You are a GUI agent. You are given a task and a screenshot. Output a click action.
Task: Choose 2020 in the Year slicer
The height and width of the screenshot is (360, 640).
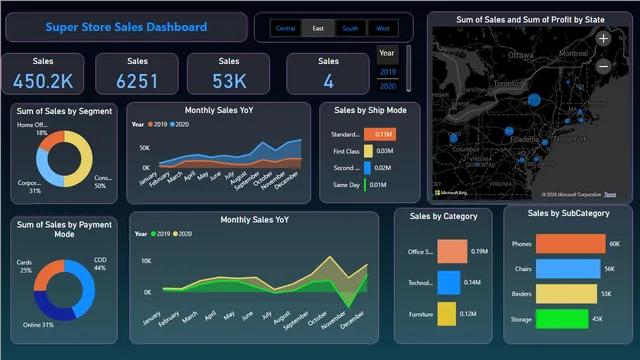[x=388, y=86]
